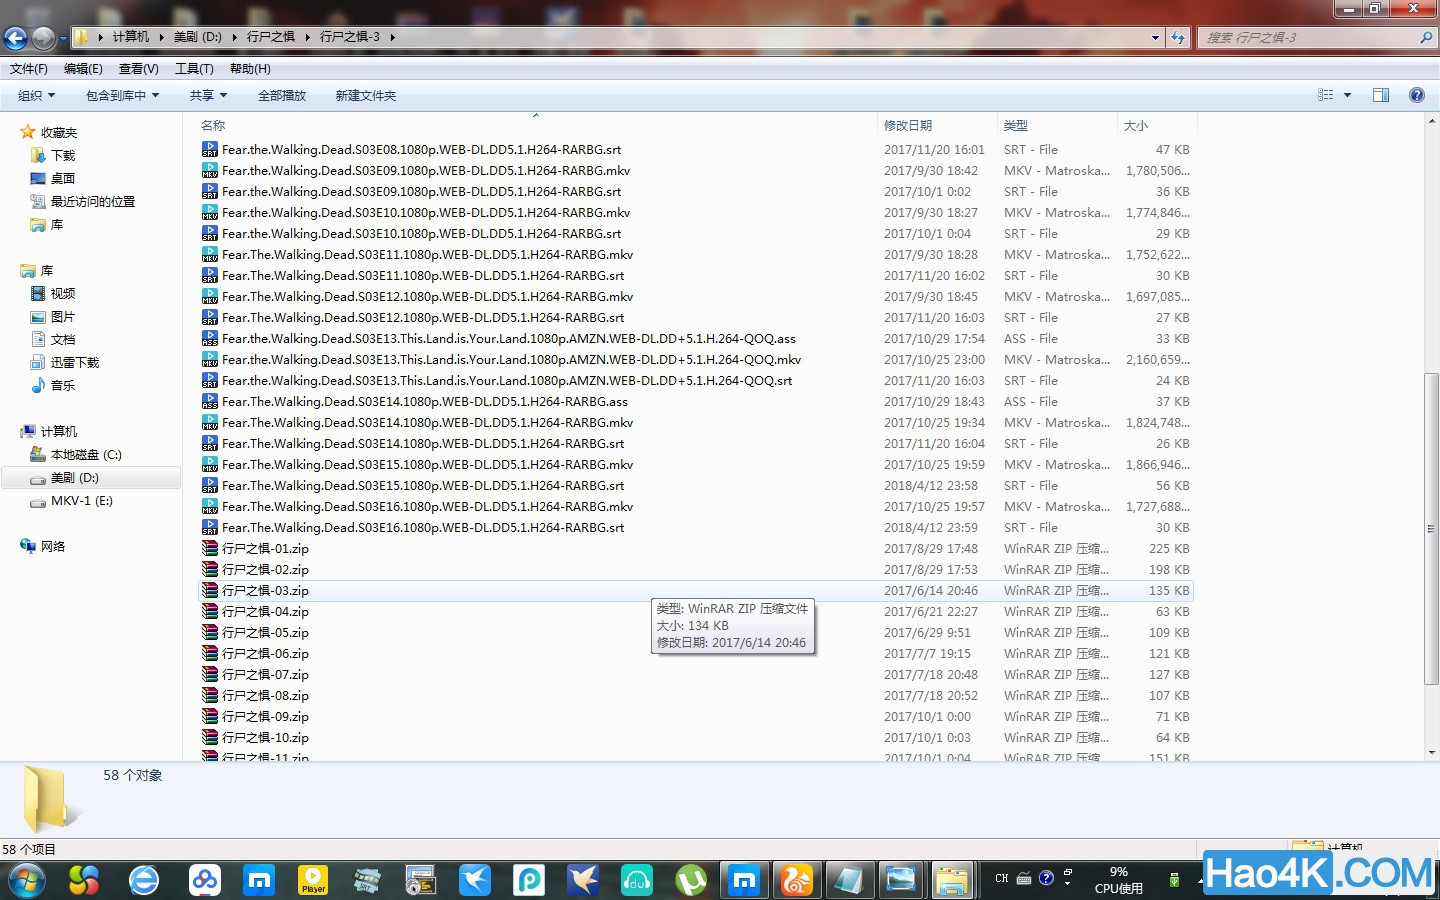This screenshot has width=1440, height=900.
Task: Open 本地磁盘 (C:) drive
Action: [x=86, y=454]
